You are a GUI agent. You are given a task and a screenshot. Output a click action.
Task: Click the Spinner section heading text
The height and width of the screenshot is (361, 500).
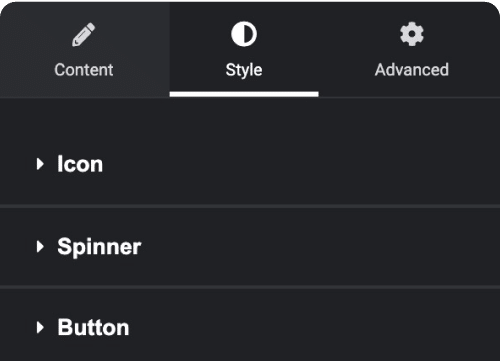(x=99, y=247)
